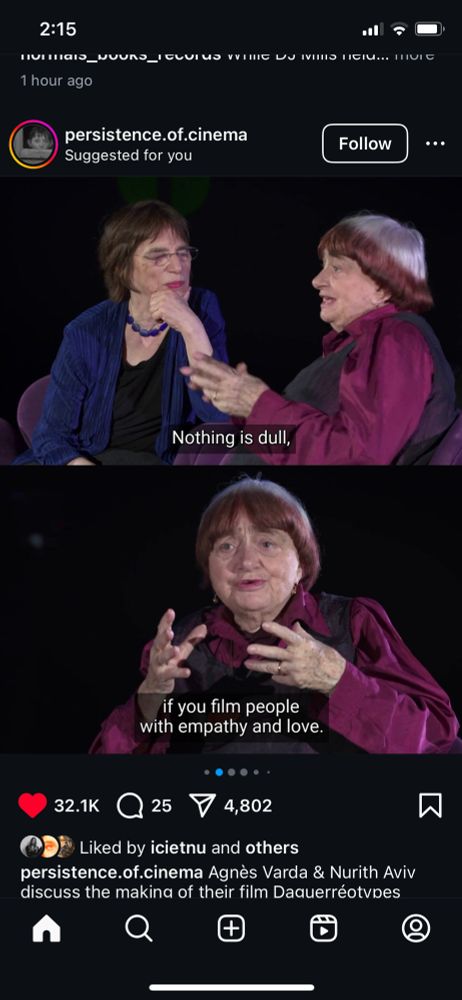Open persistence.of.cinema username in header

tap(156, 135)
